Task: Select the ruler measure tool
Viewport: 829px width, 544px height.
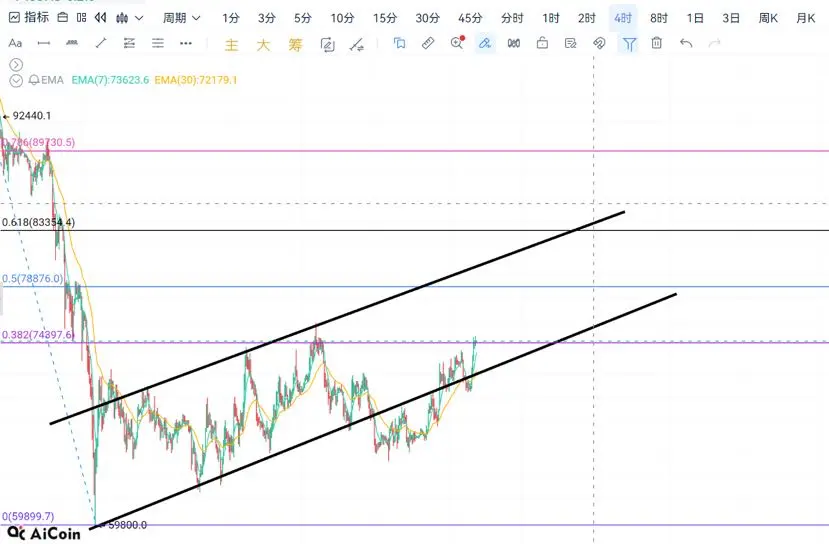Action: 428,43
